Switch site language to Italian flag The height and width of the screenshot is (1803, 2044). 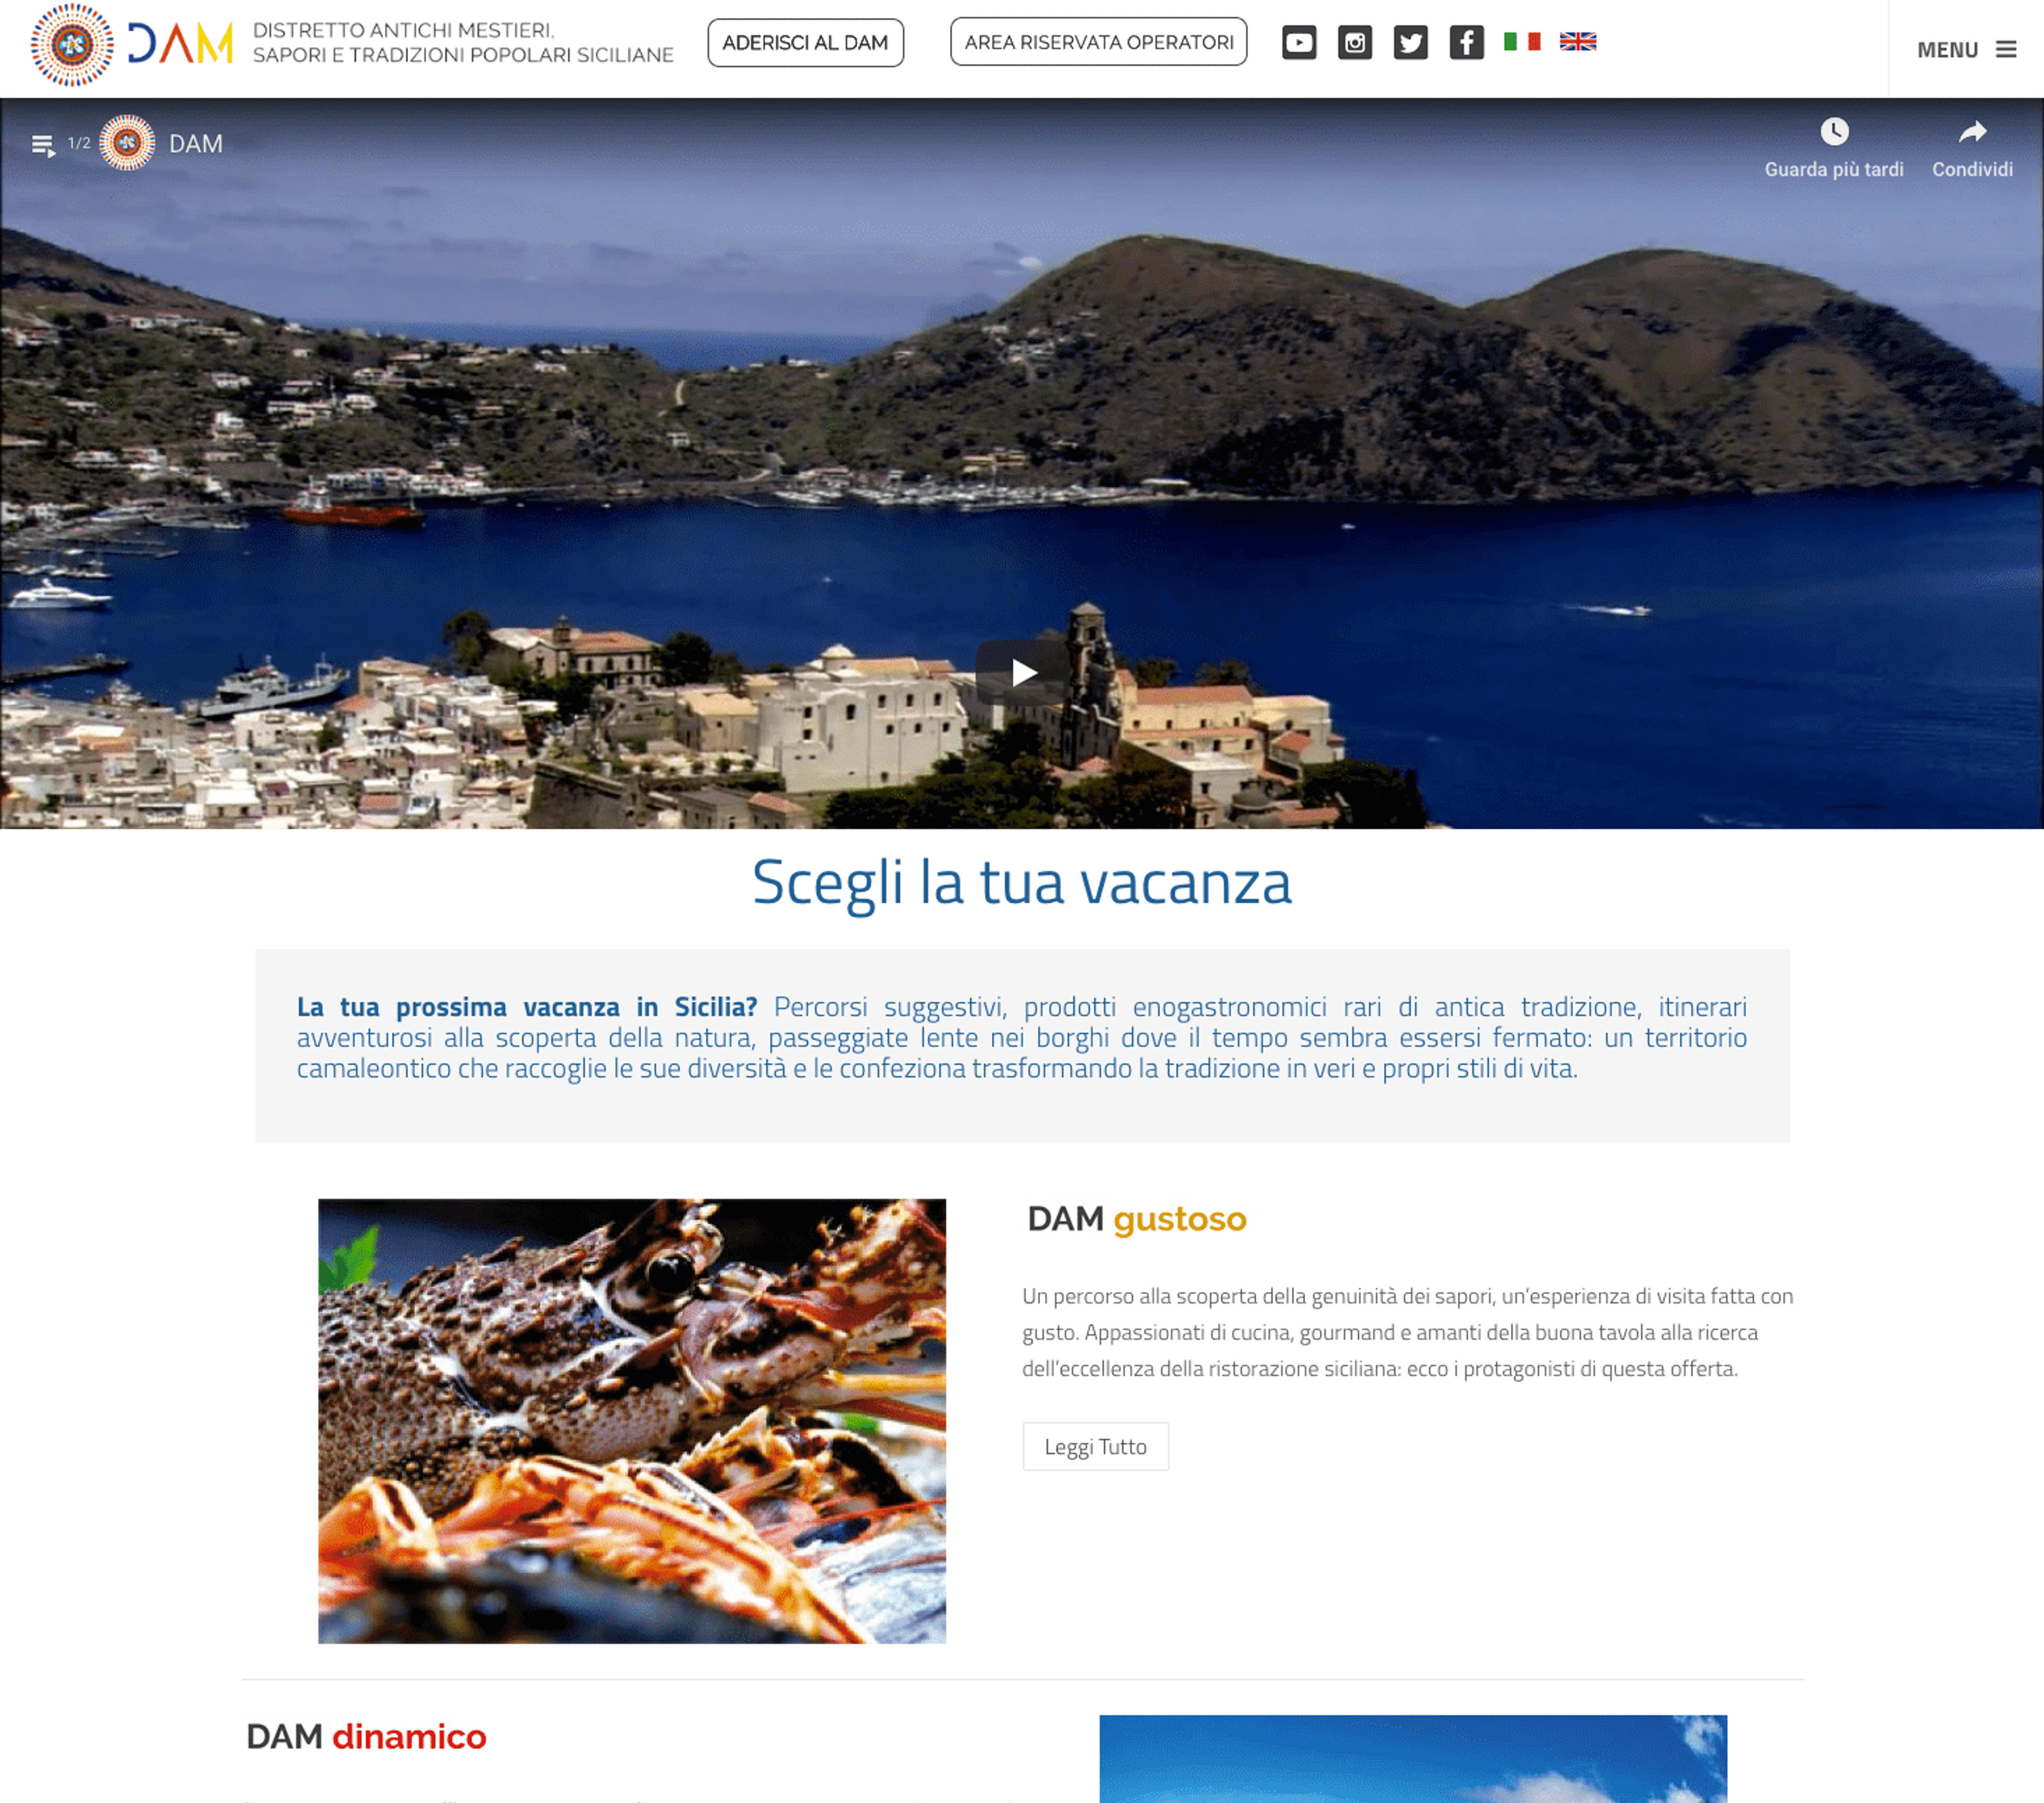pos(1522,41)
